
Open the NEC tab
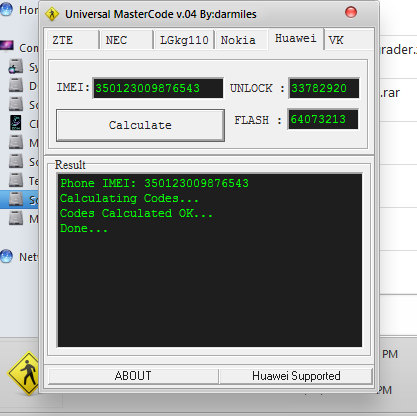126,40
